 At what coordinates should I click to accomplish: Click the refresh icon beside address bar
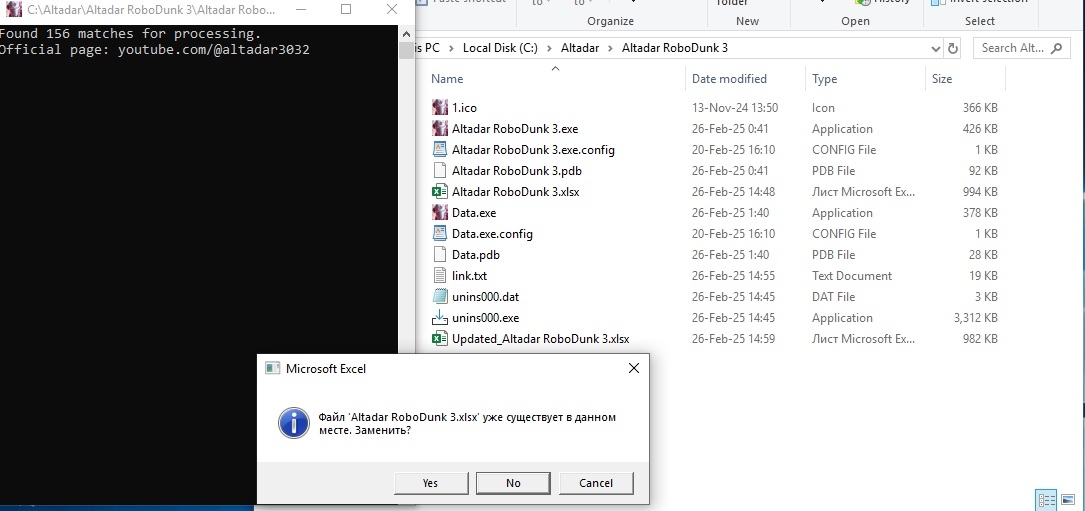(x=953, y=48)
